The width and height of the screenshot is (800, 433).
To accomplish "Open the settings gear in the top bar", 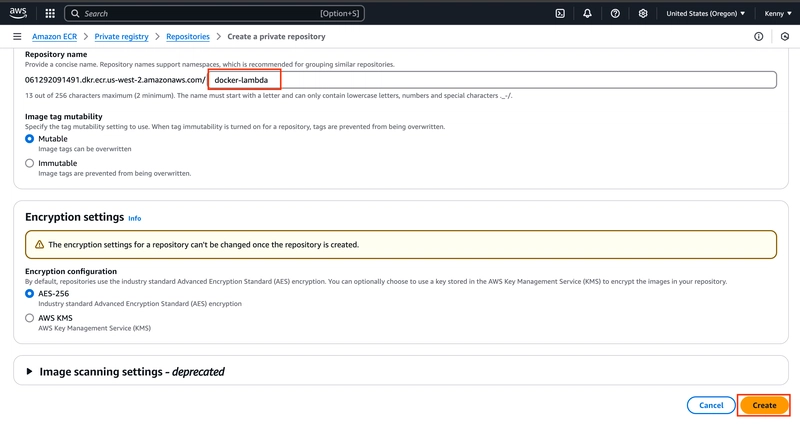I will 642,13.
